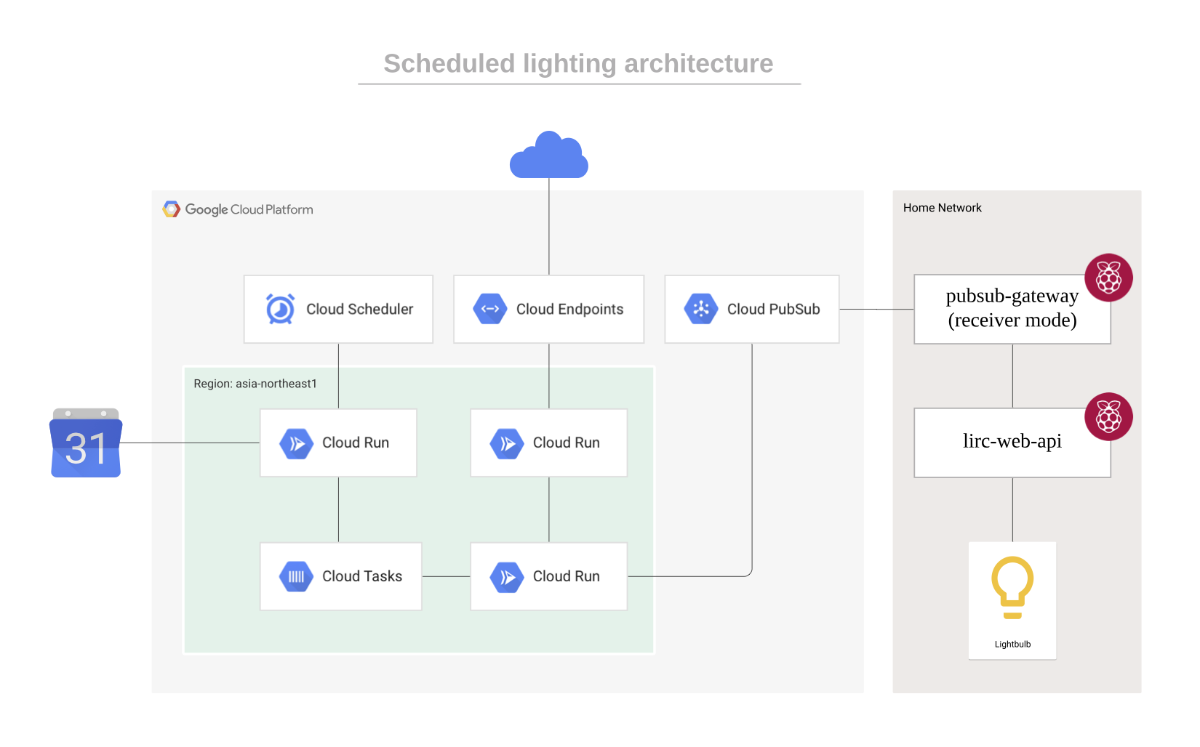1200x747 pixels.
Task: Click the 'Cloud Tasks' label text
Action: (x=362, y=576)
